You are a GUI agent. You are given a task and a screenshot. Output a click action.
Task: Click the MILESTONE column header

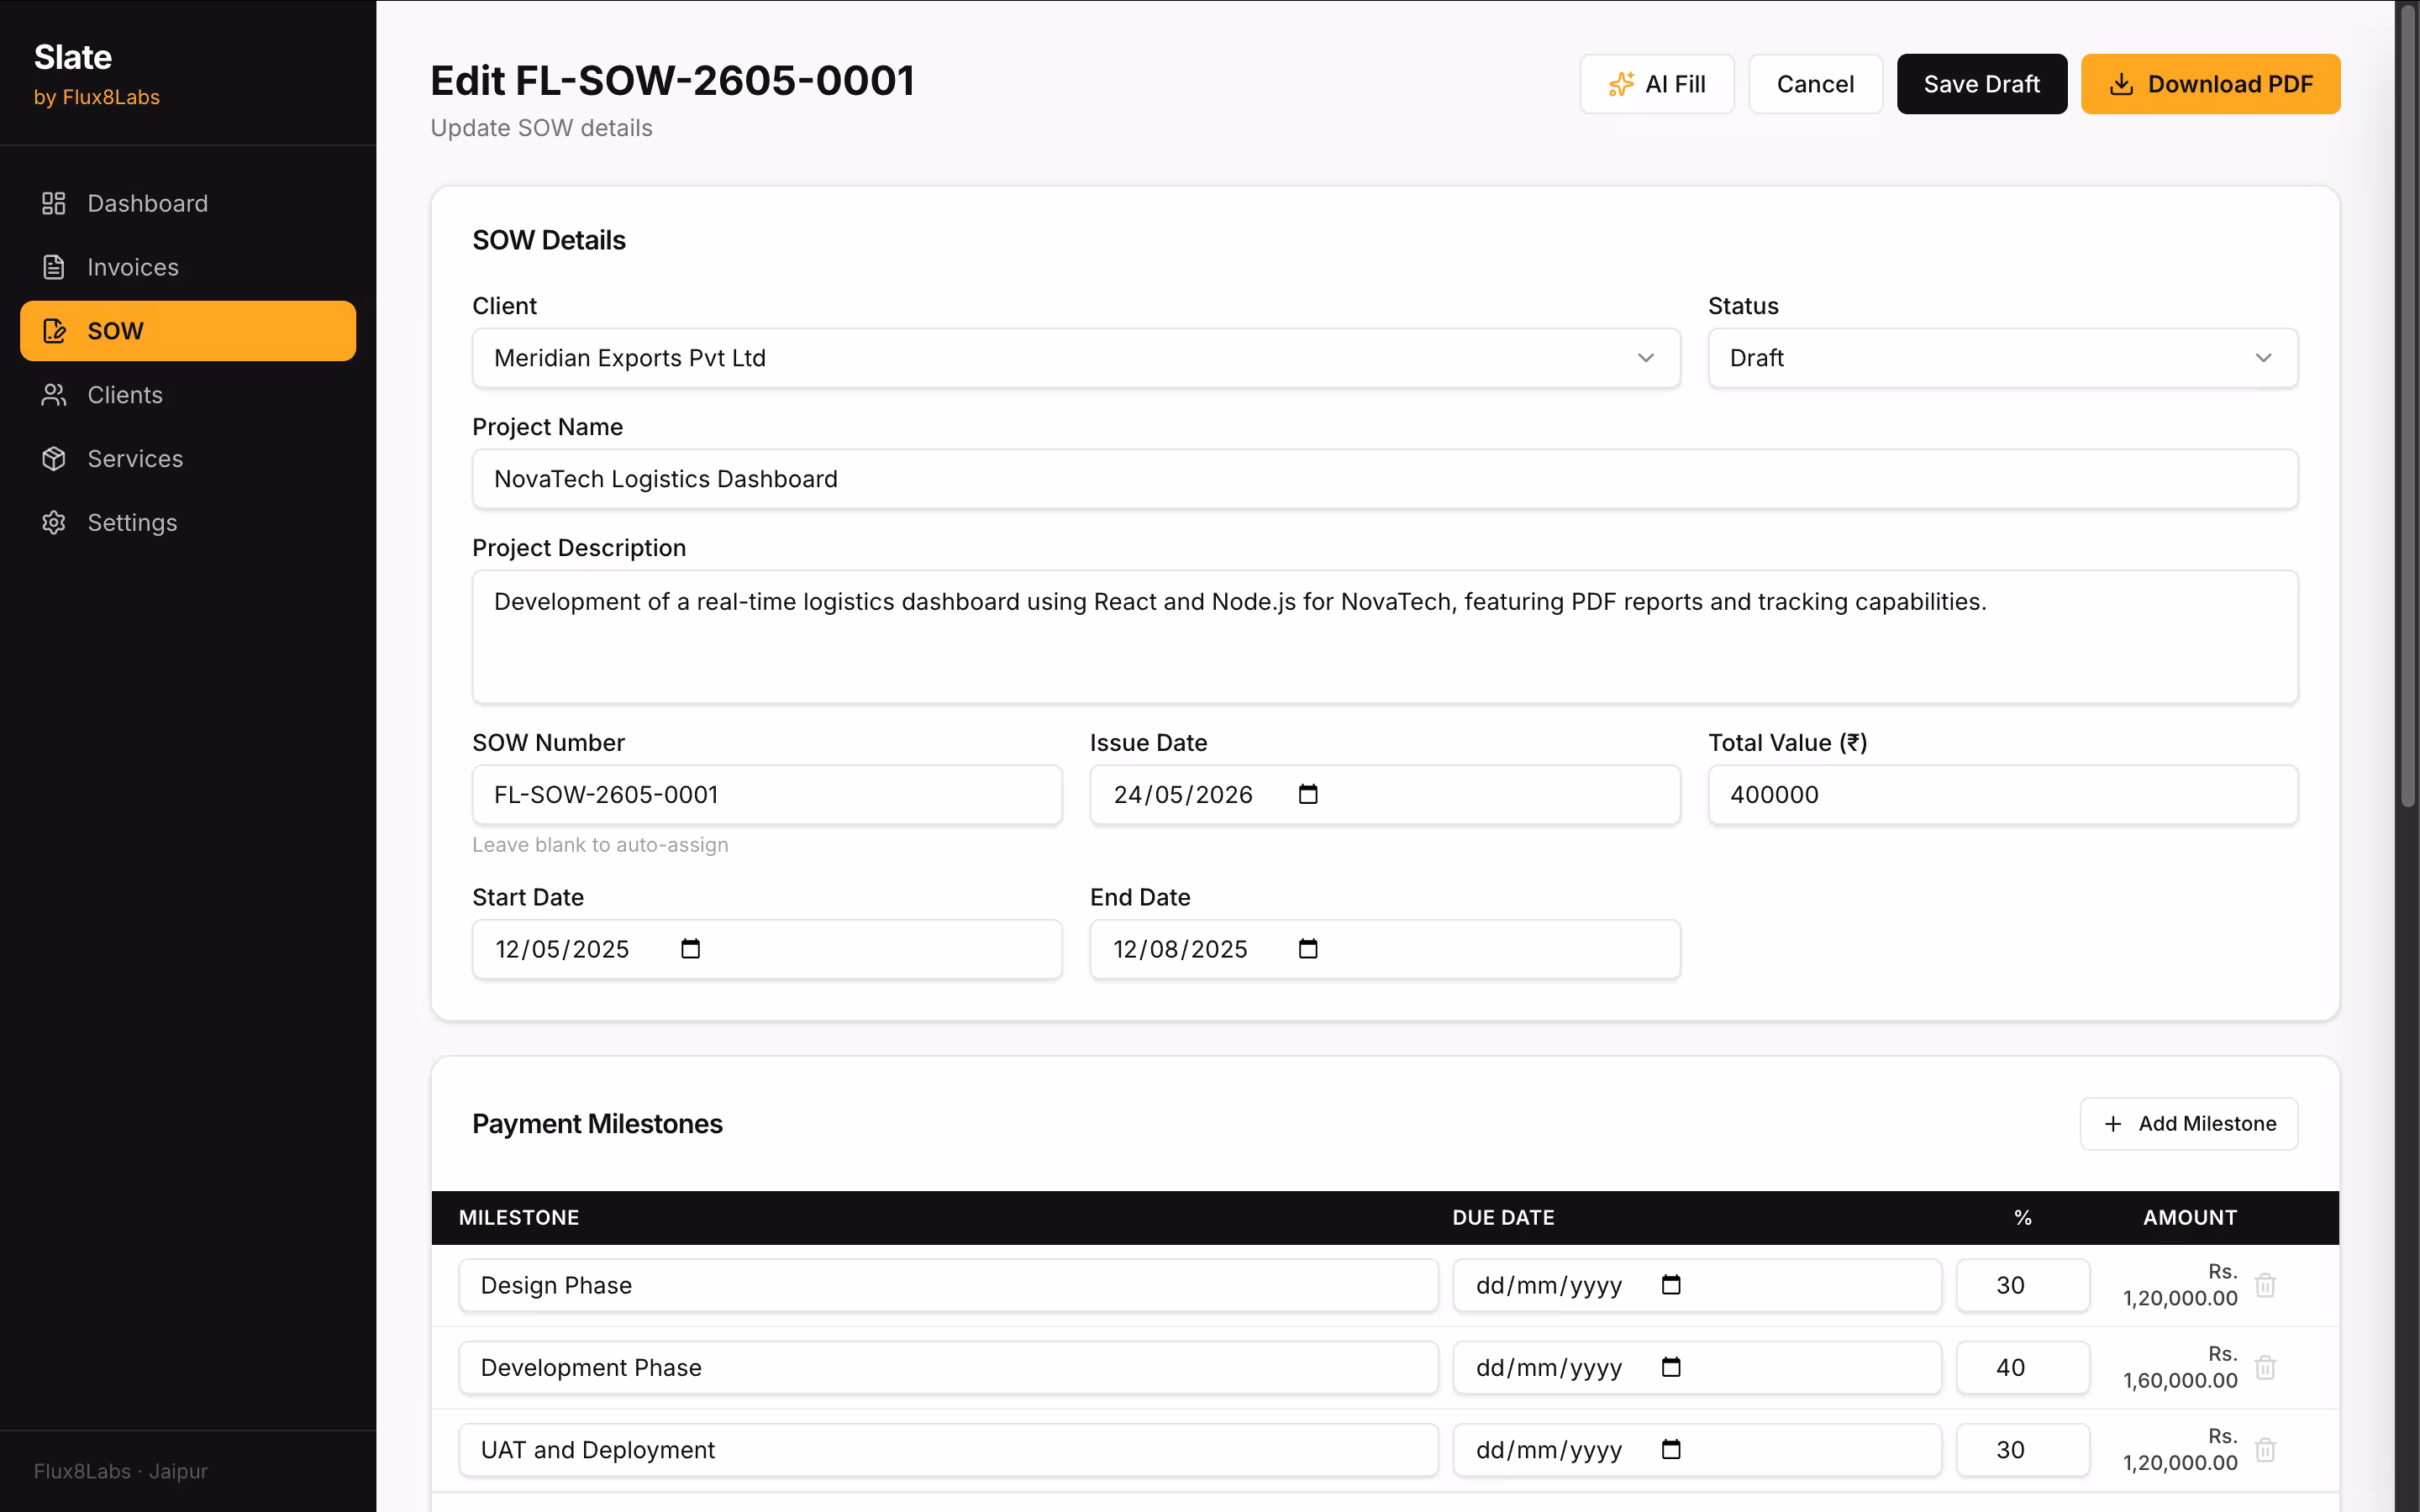[x=519, y=1217]
